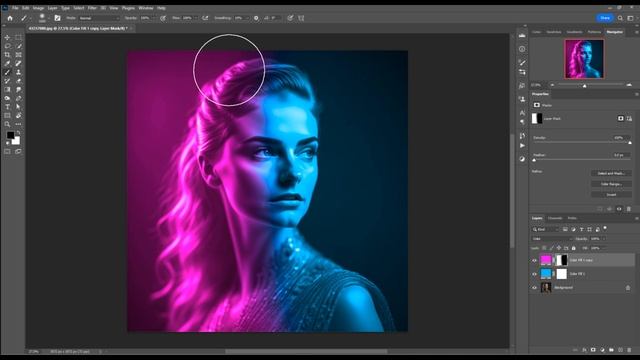Viewport: 640px width, 360px height.
Task: Click the Select and Mask button
Action: [x=611, y=173]
